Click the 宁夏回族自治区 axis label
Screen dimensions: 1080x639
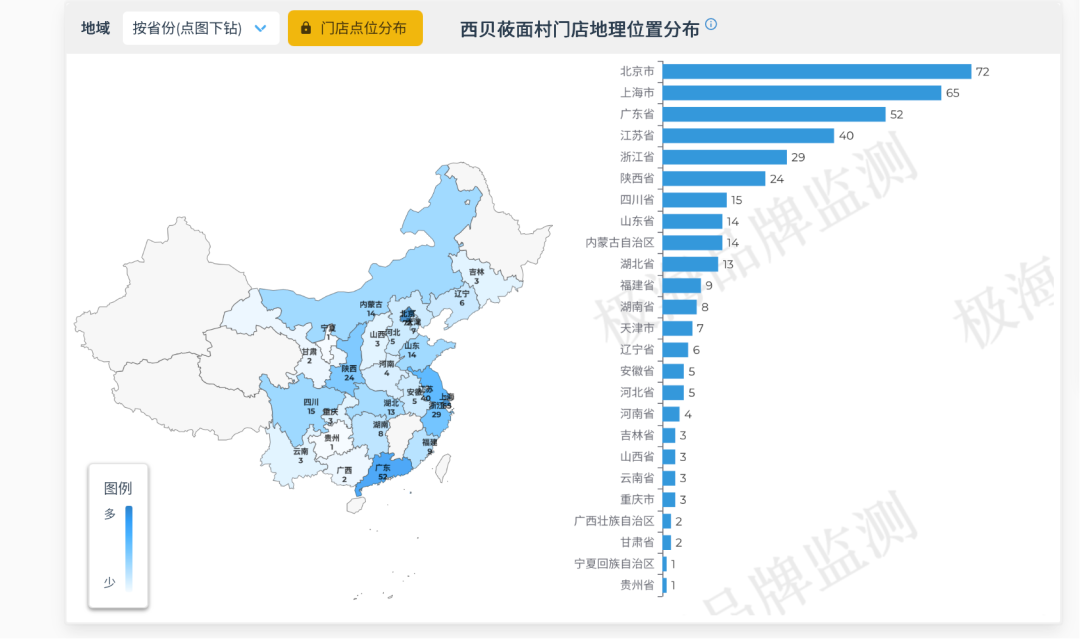coord(614,564)
